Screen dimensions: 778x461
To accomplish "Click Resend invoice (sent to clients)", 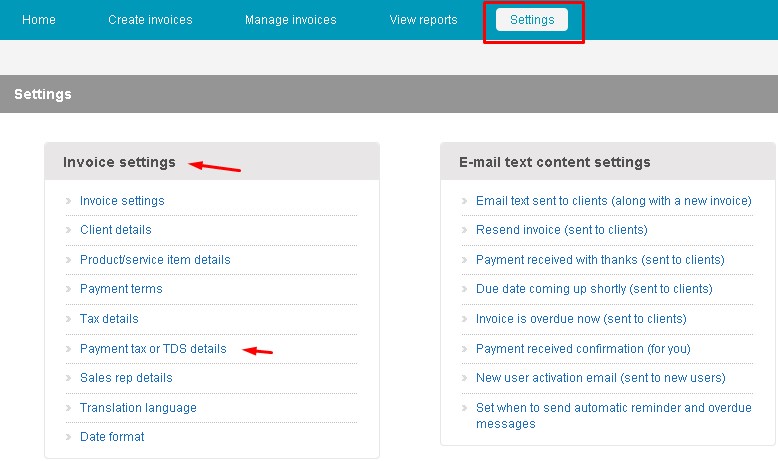I will [x=562, y=230].
